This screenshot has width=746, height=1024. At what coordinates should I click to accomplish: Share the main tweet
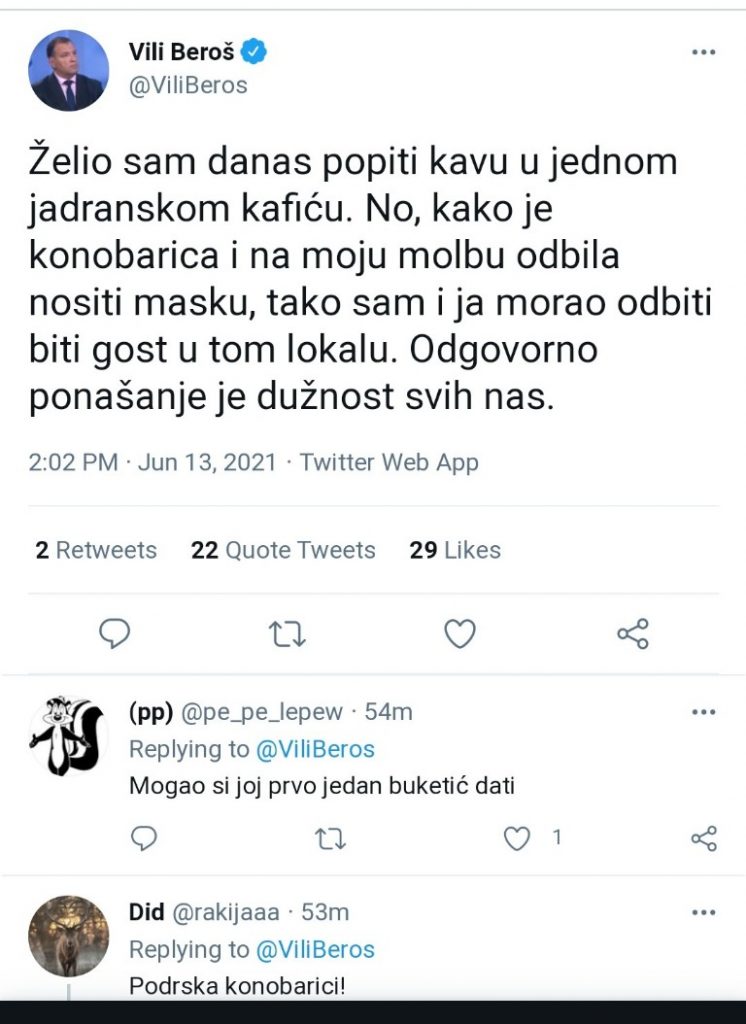coord(632,632)
